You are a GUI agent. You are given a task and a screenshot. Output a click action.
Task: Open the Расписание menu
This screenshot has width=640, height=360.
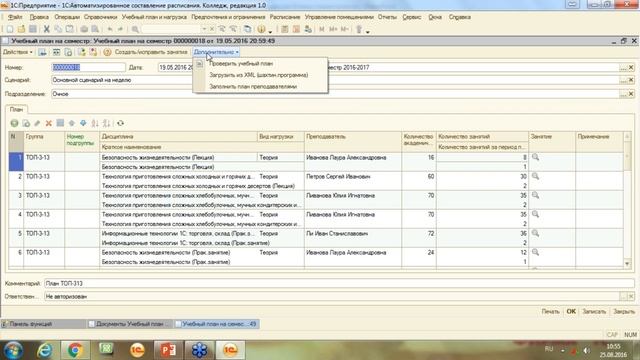(285, 17)
